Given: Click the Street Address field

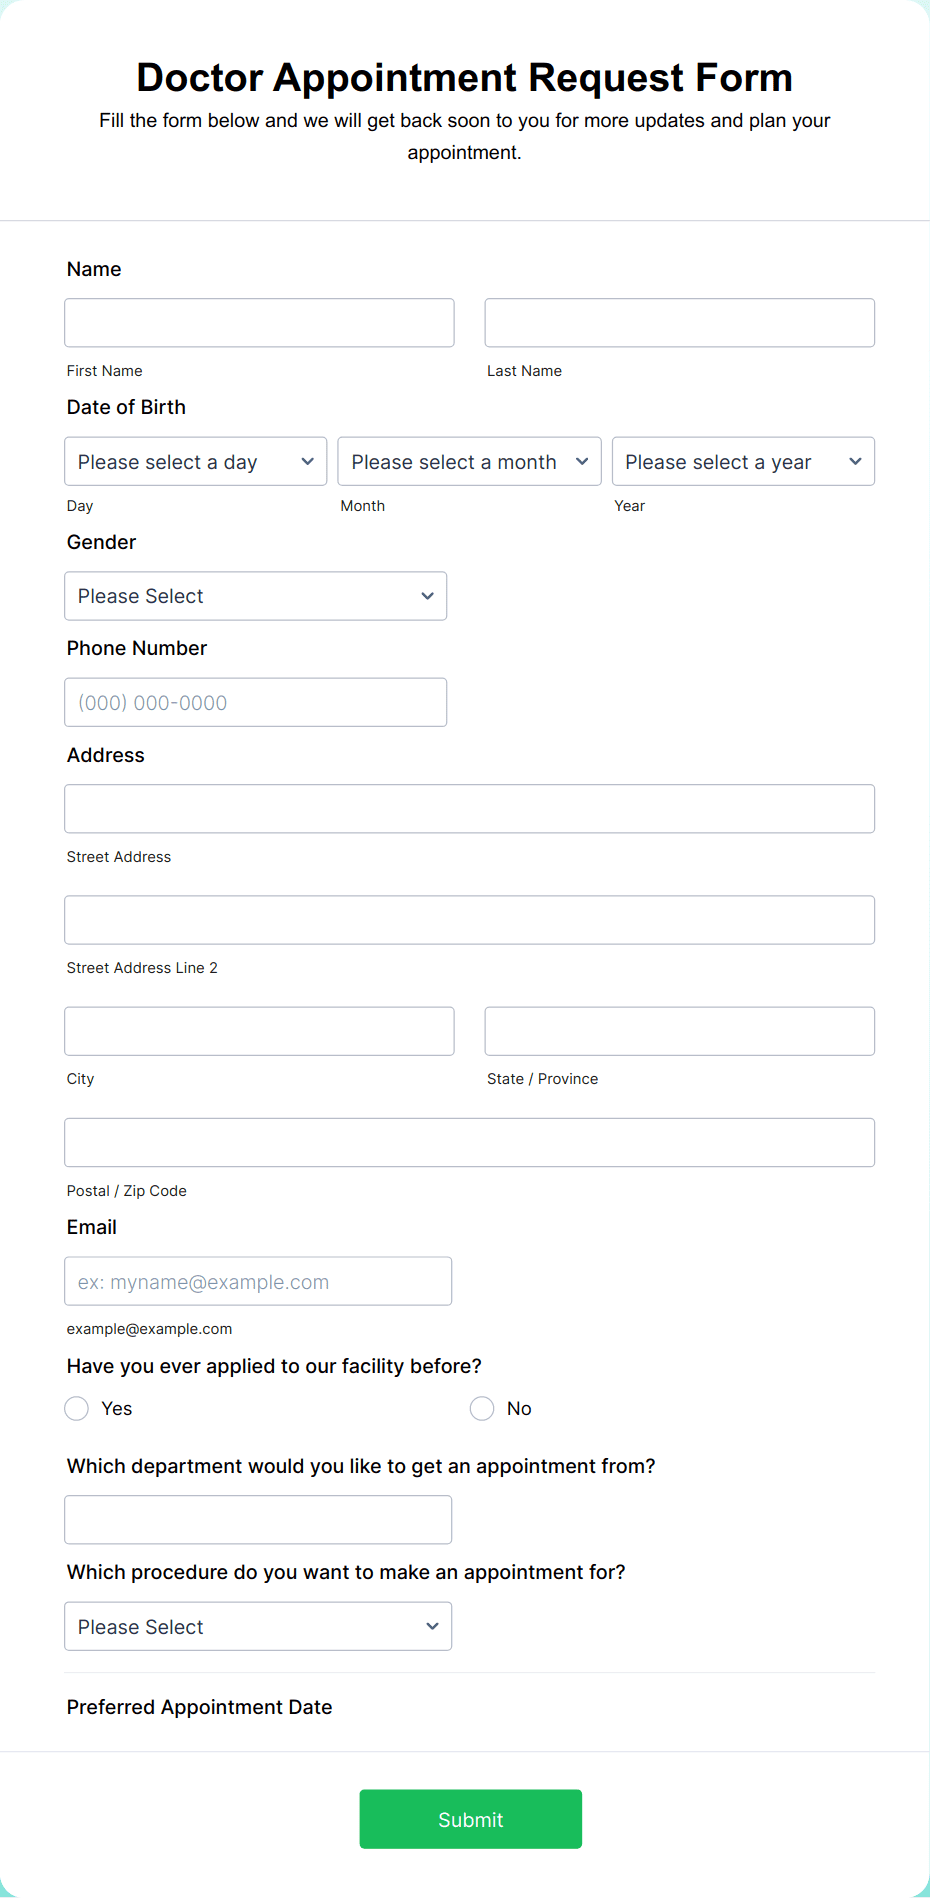Looking at the screenshot, I should [469, 808].
